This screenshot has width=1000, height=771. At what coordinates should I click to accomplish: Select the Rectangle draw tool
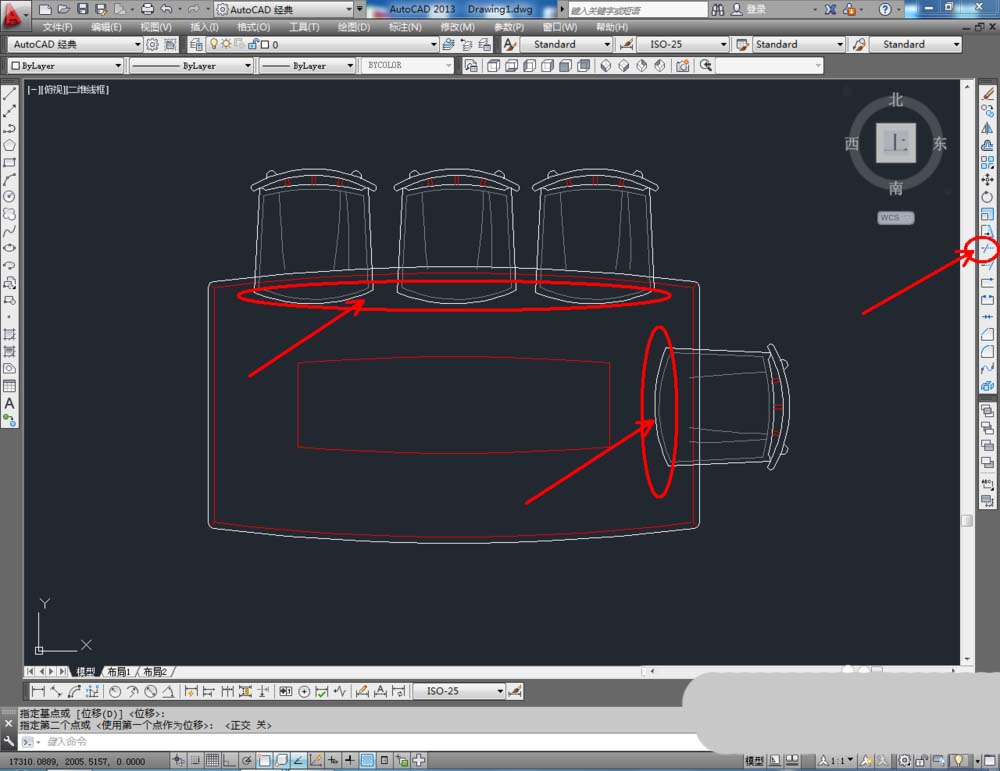pos(10,163)
